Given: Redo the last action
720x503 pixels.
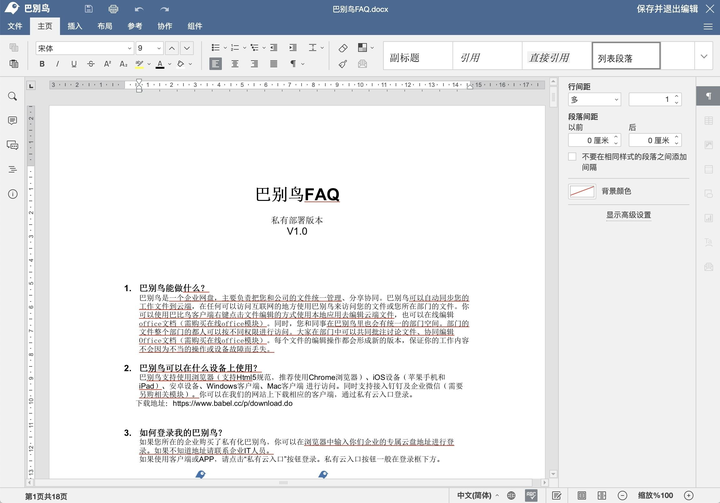Looking at the screenshot, I should 165,9.
